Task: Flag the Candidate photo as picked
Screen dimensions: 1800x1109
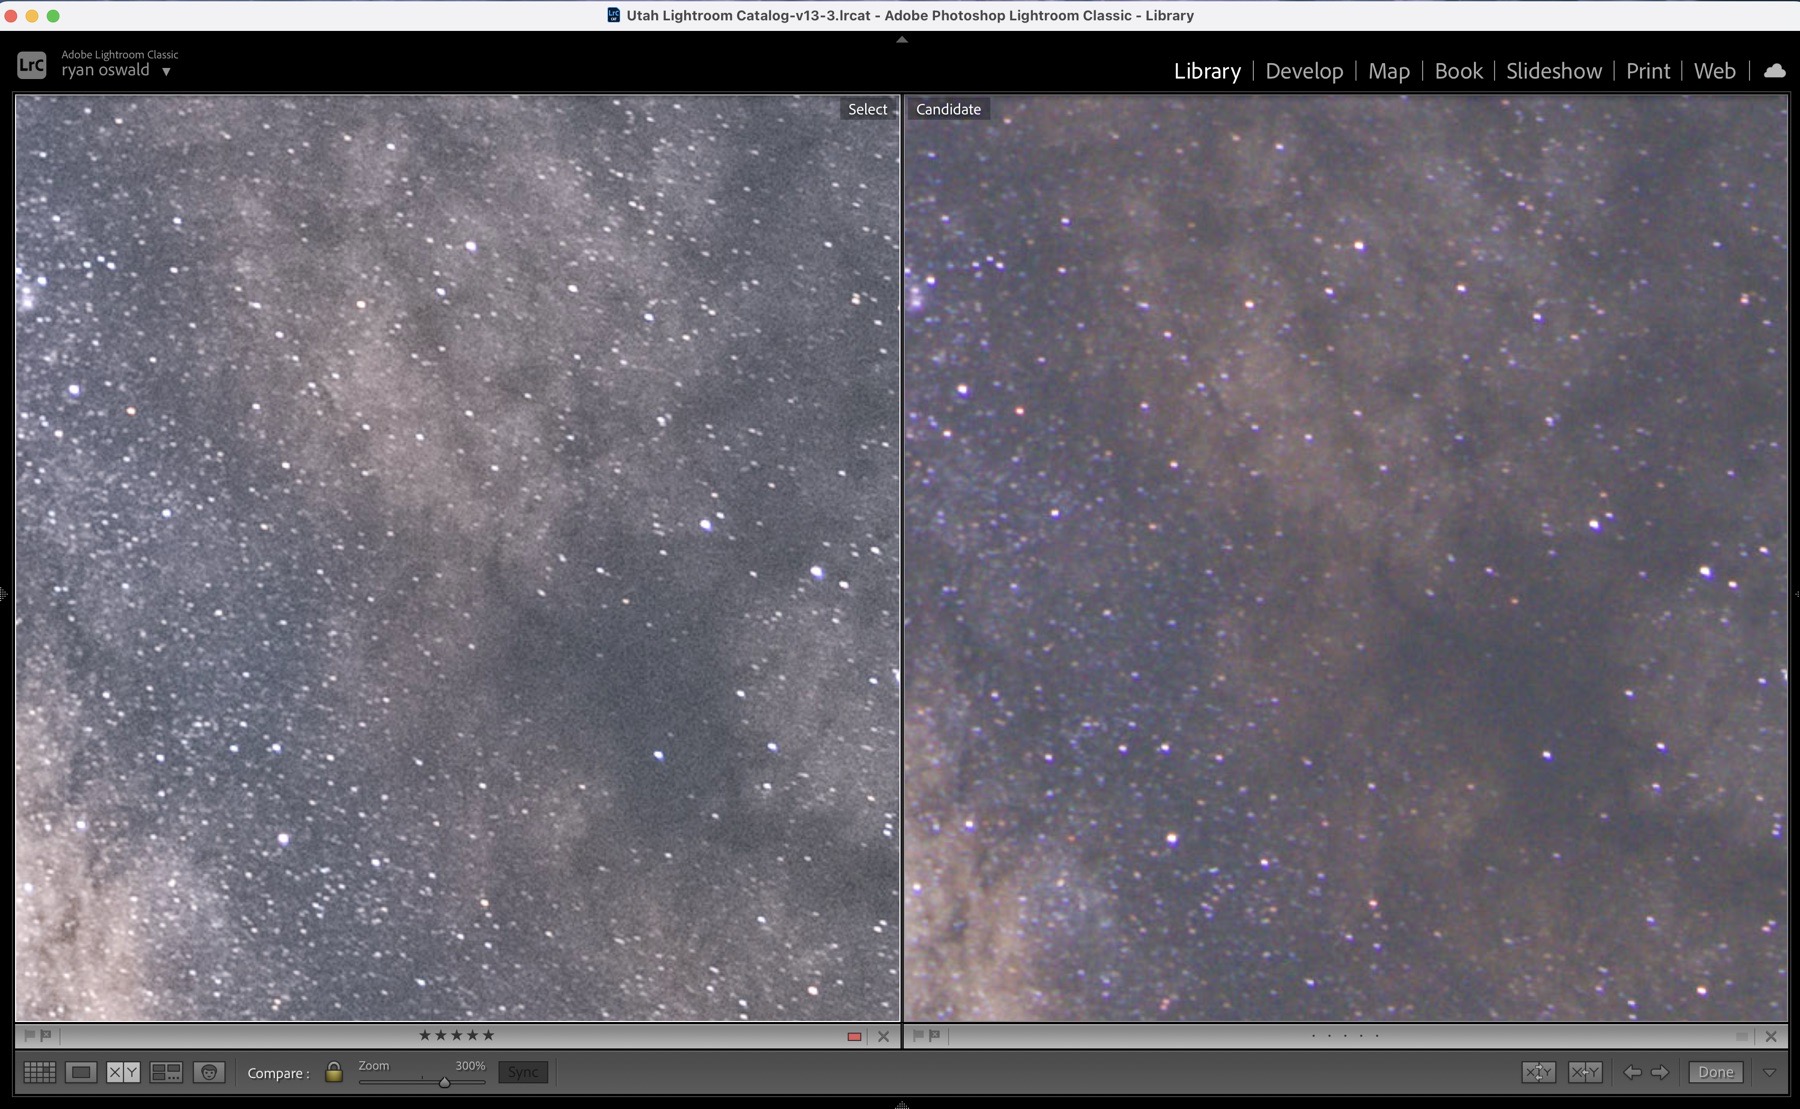Action: (x=918, y=1036)
